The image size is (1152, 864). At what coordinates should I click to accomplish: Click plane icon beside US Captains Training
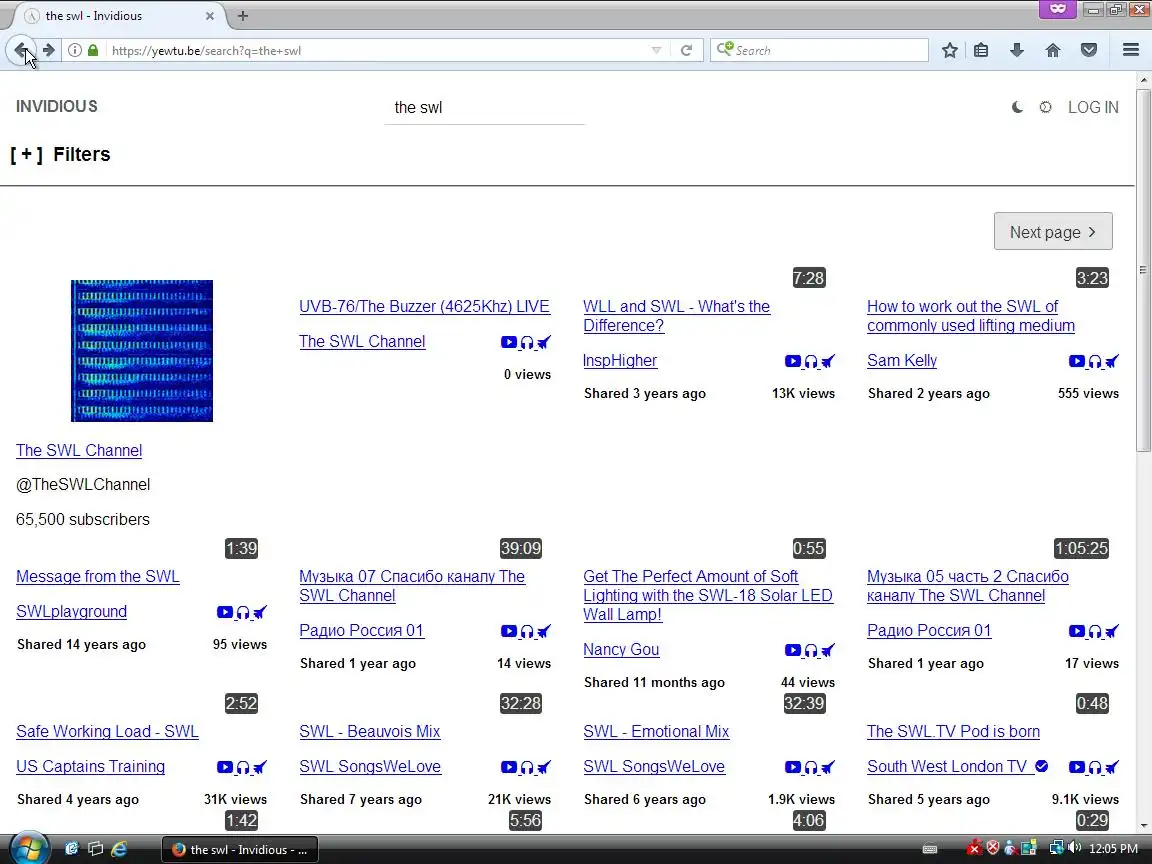pyautogui.click(x=259, y=768)
